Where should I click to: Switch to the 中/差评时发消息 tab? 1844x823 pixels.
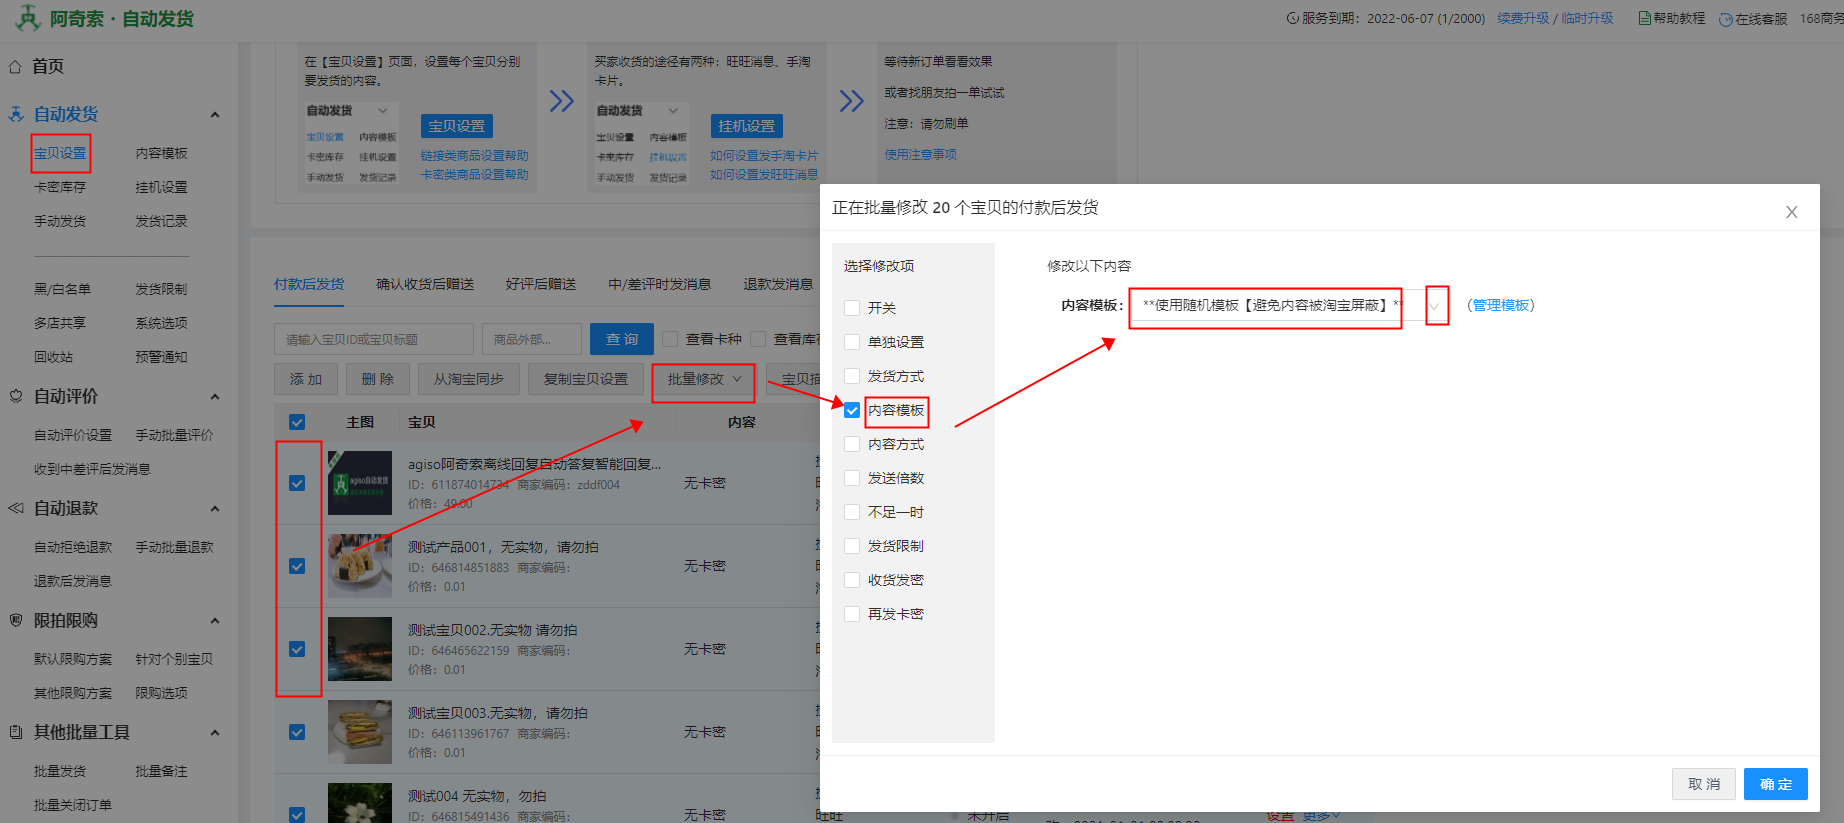[660, 284]
